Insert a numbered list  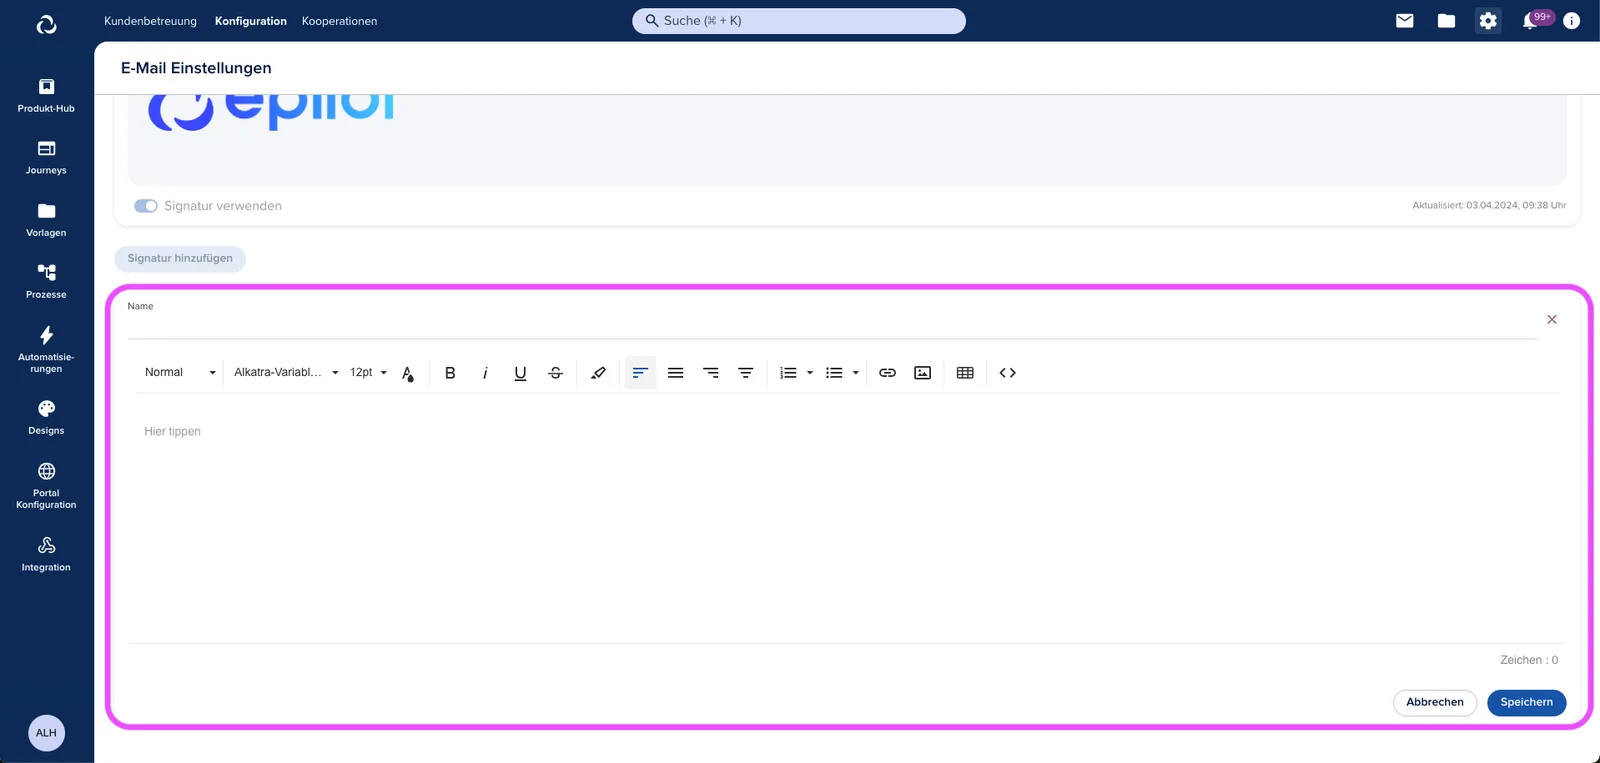pos(788,373)
